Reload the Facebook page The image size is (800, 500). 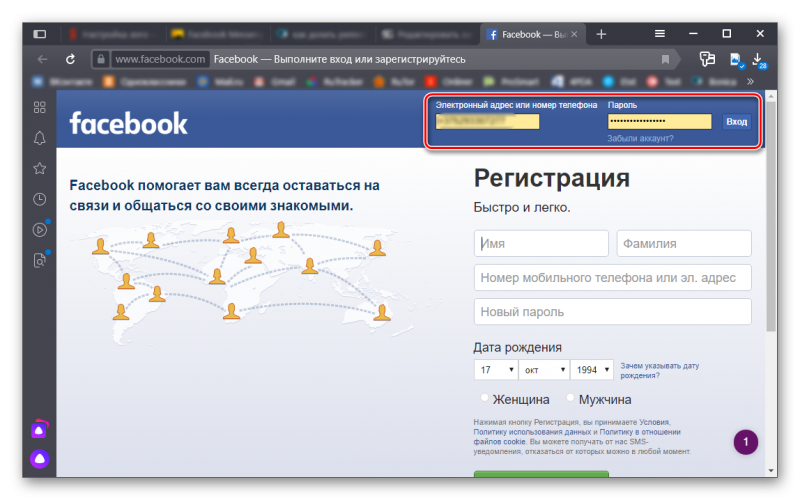[70, 59]
